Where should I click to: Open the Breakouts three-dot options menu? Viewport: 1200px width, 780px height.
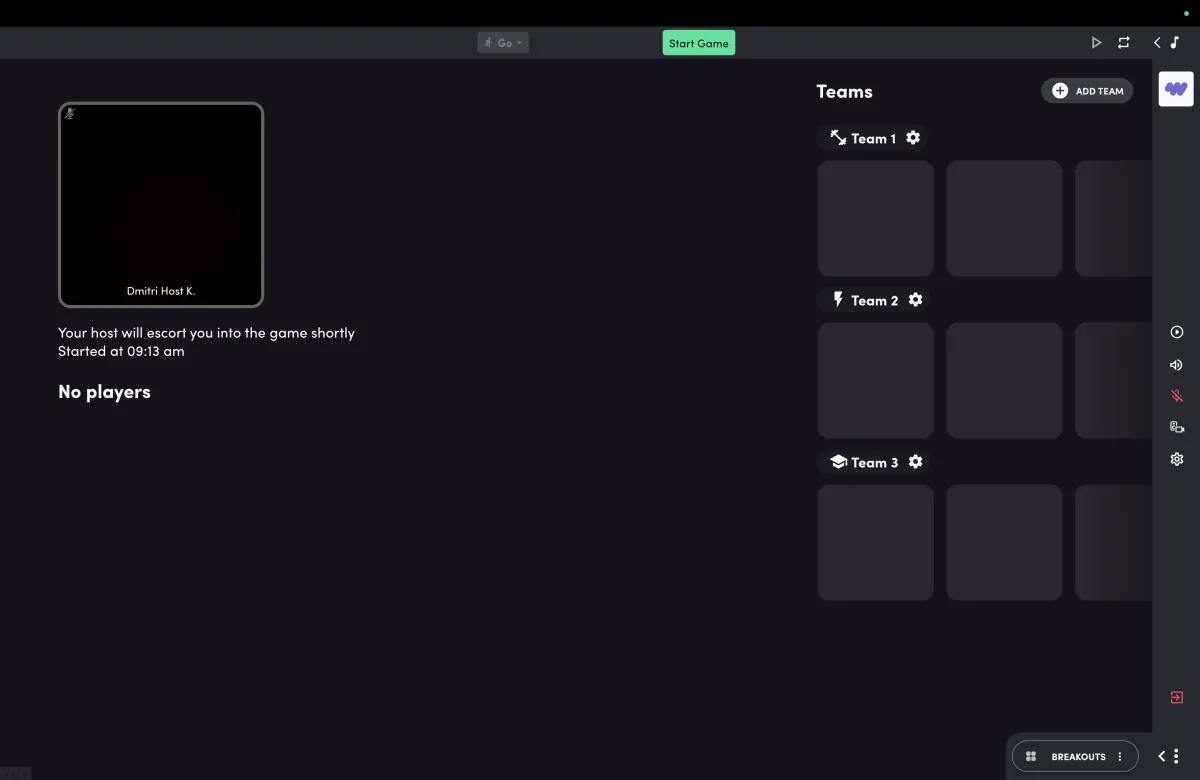point(1120,757)
